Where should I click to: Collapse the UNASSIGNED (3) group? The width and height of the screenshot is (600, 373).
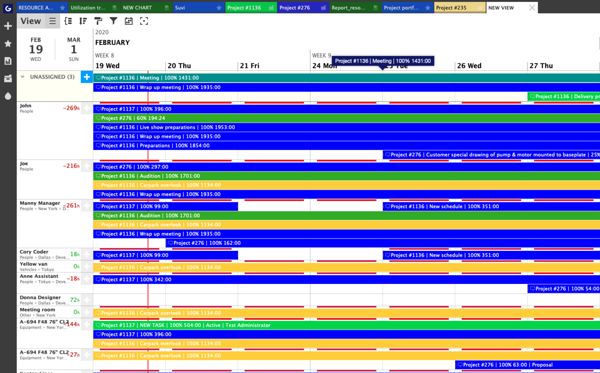[x=22, y=77]
